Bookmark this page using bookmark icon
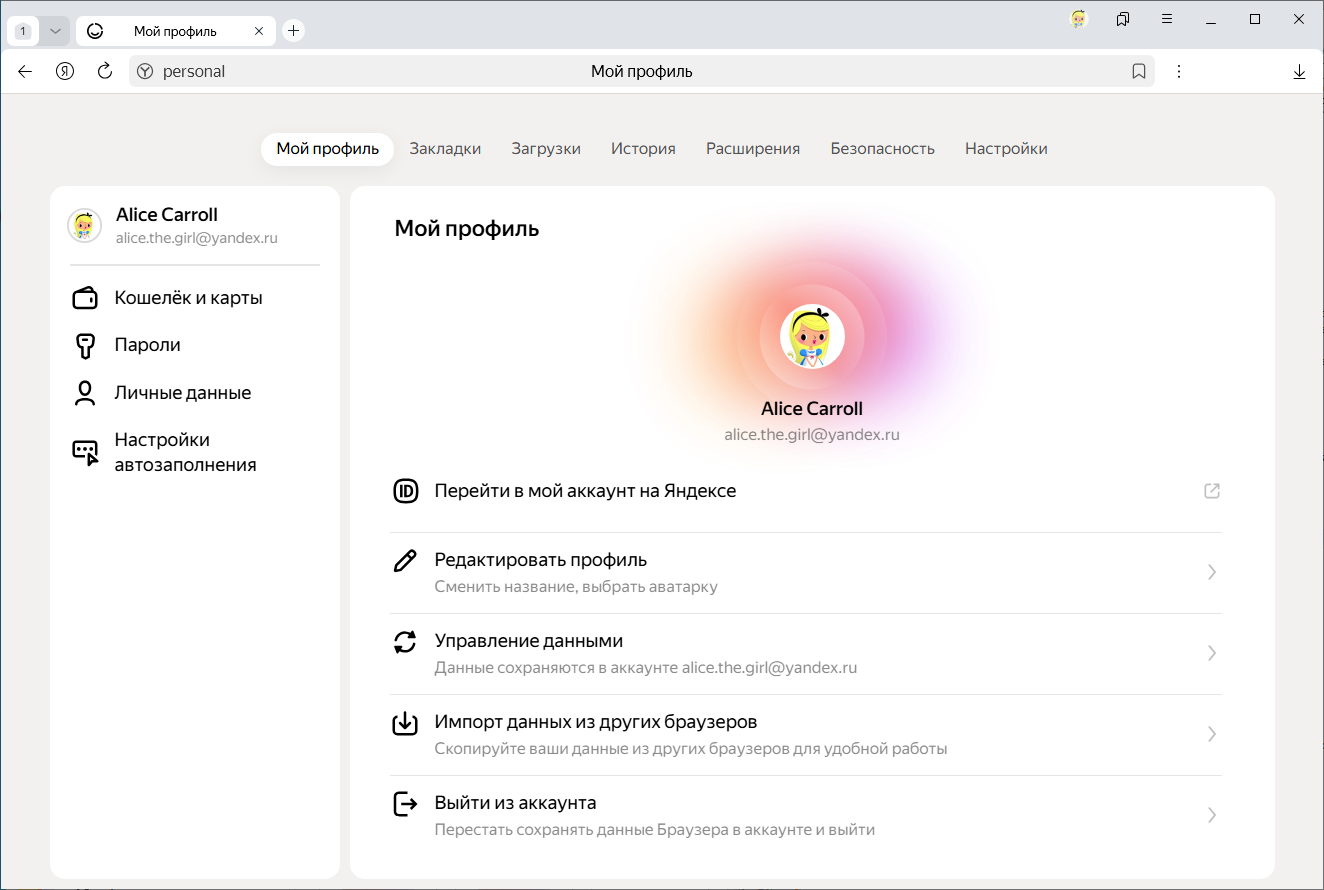 (x=1138, y=71)
